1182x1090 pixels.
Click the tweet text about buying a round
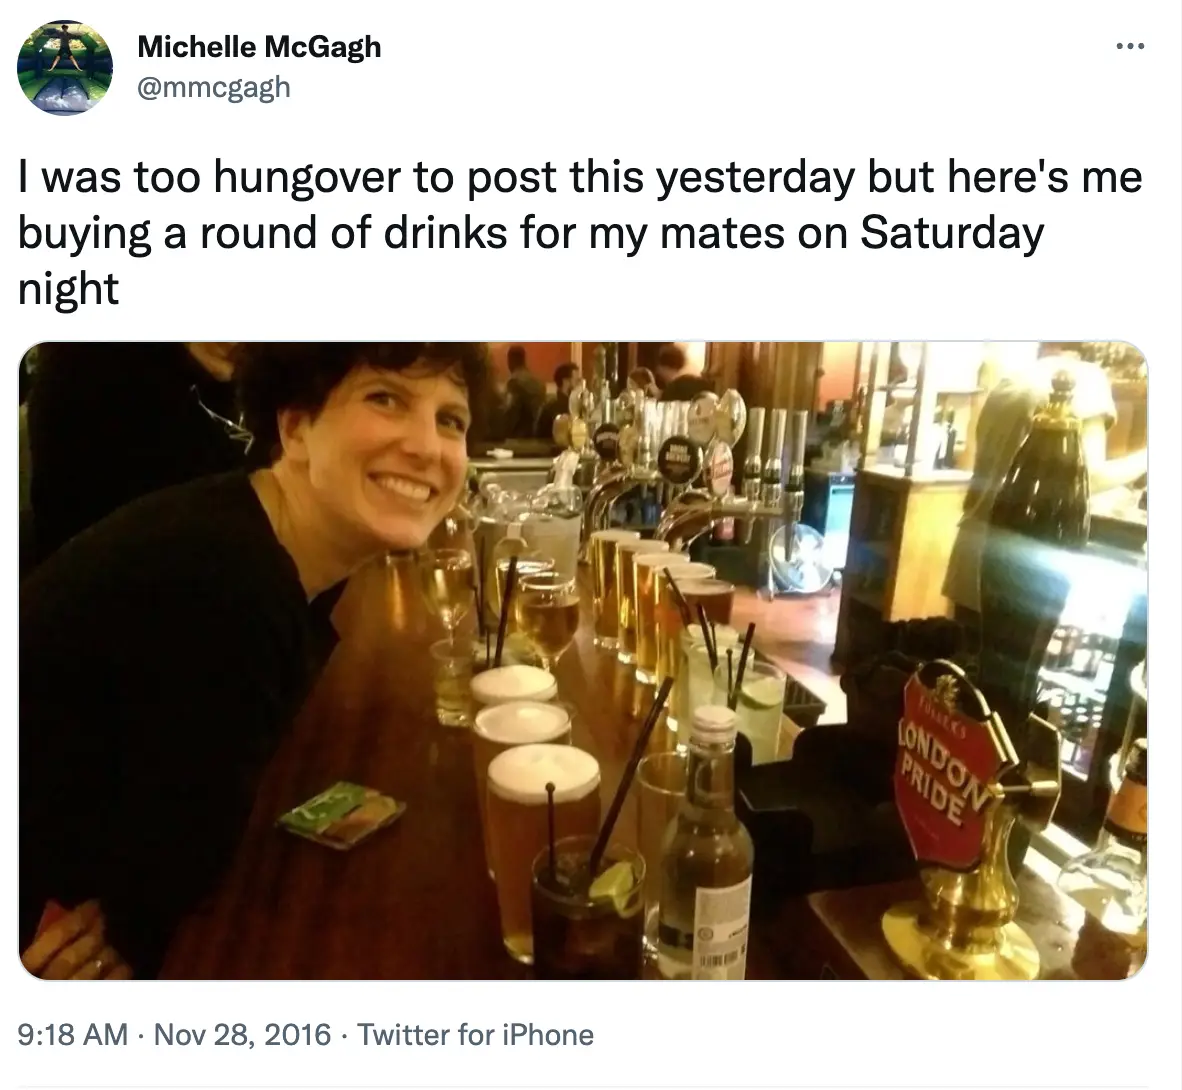click(x=580, y=232)
